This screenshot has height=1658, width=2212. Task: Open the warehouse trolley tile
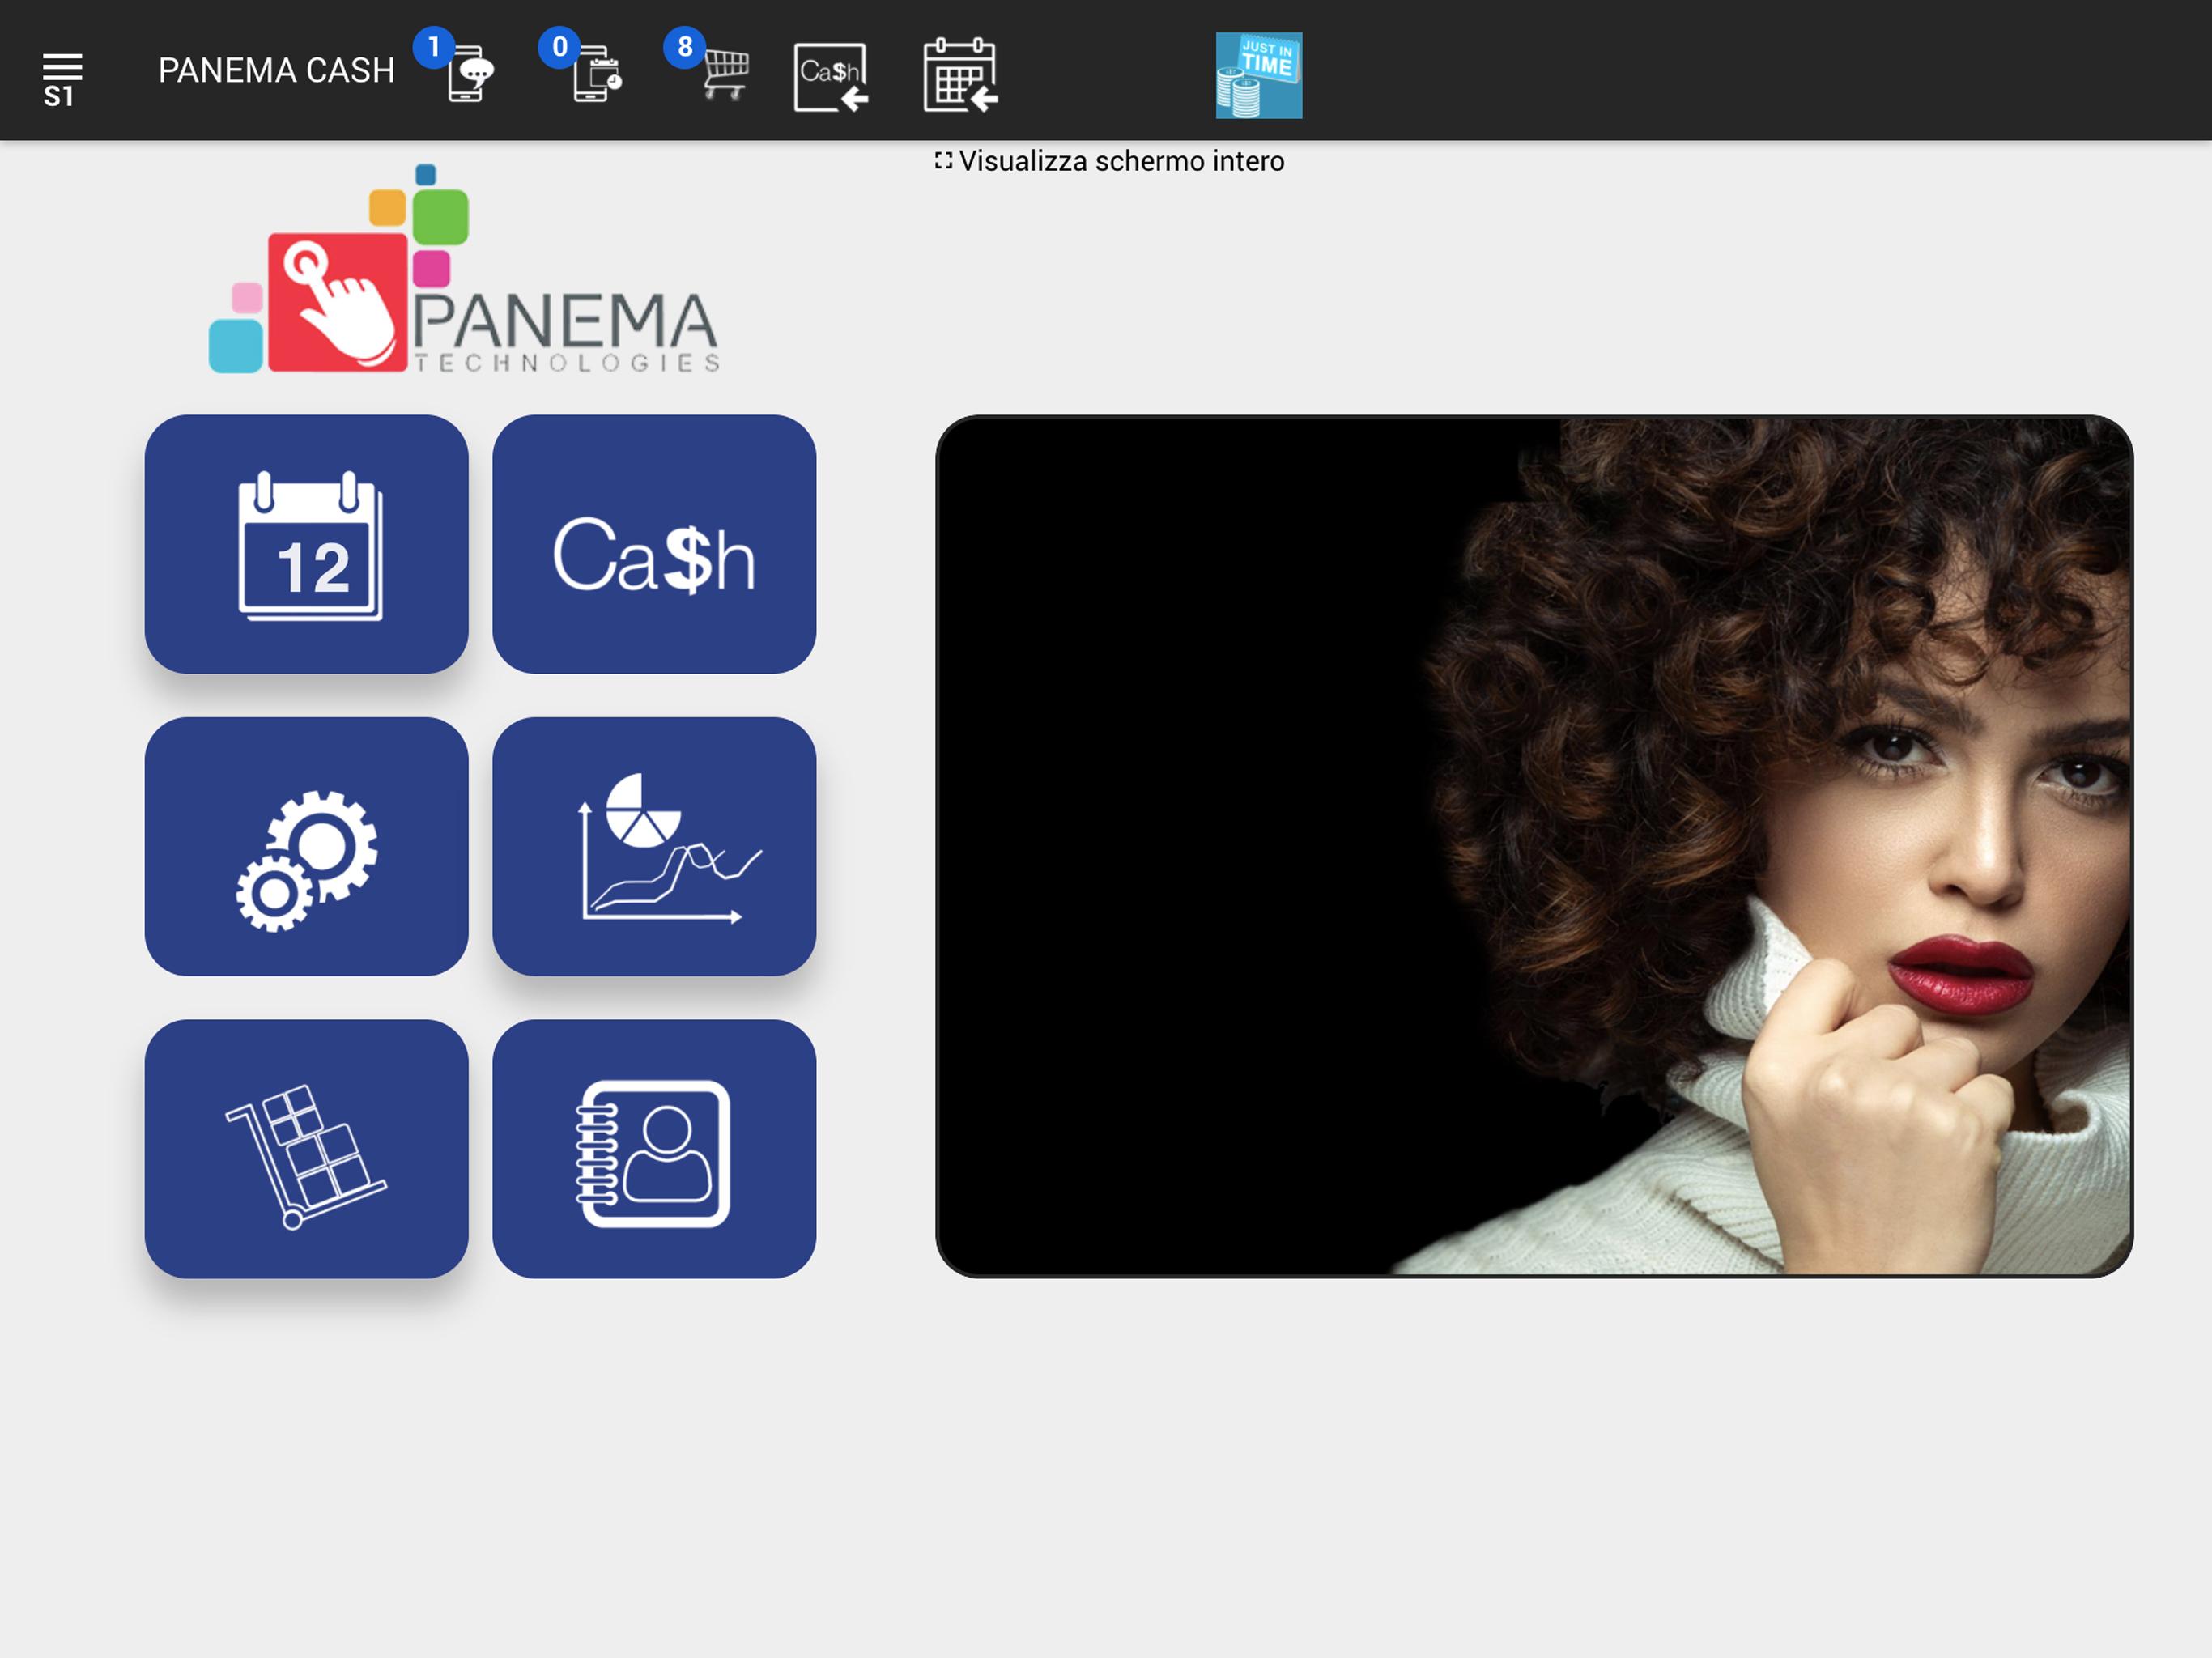(306, 1149)
